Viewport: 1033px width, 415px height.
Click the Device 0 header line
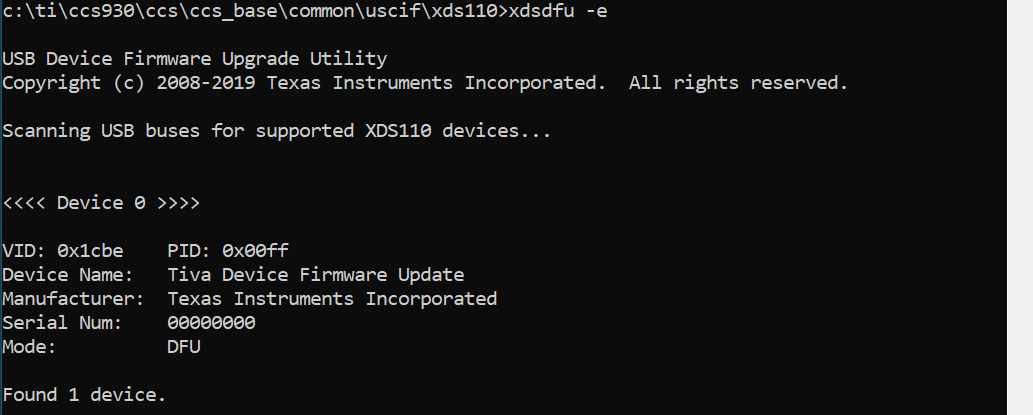(x=101, y=203)
